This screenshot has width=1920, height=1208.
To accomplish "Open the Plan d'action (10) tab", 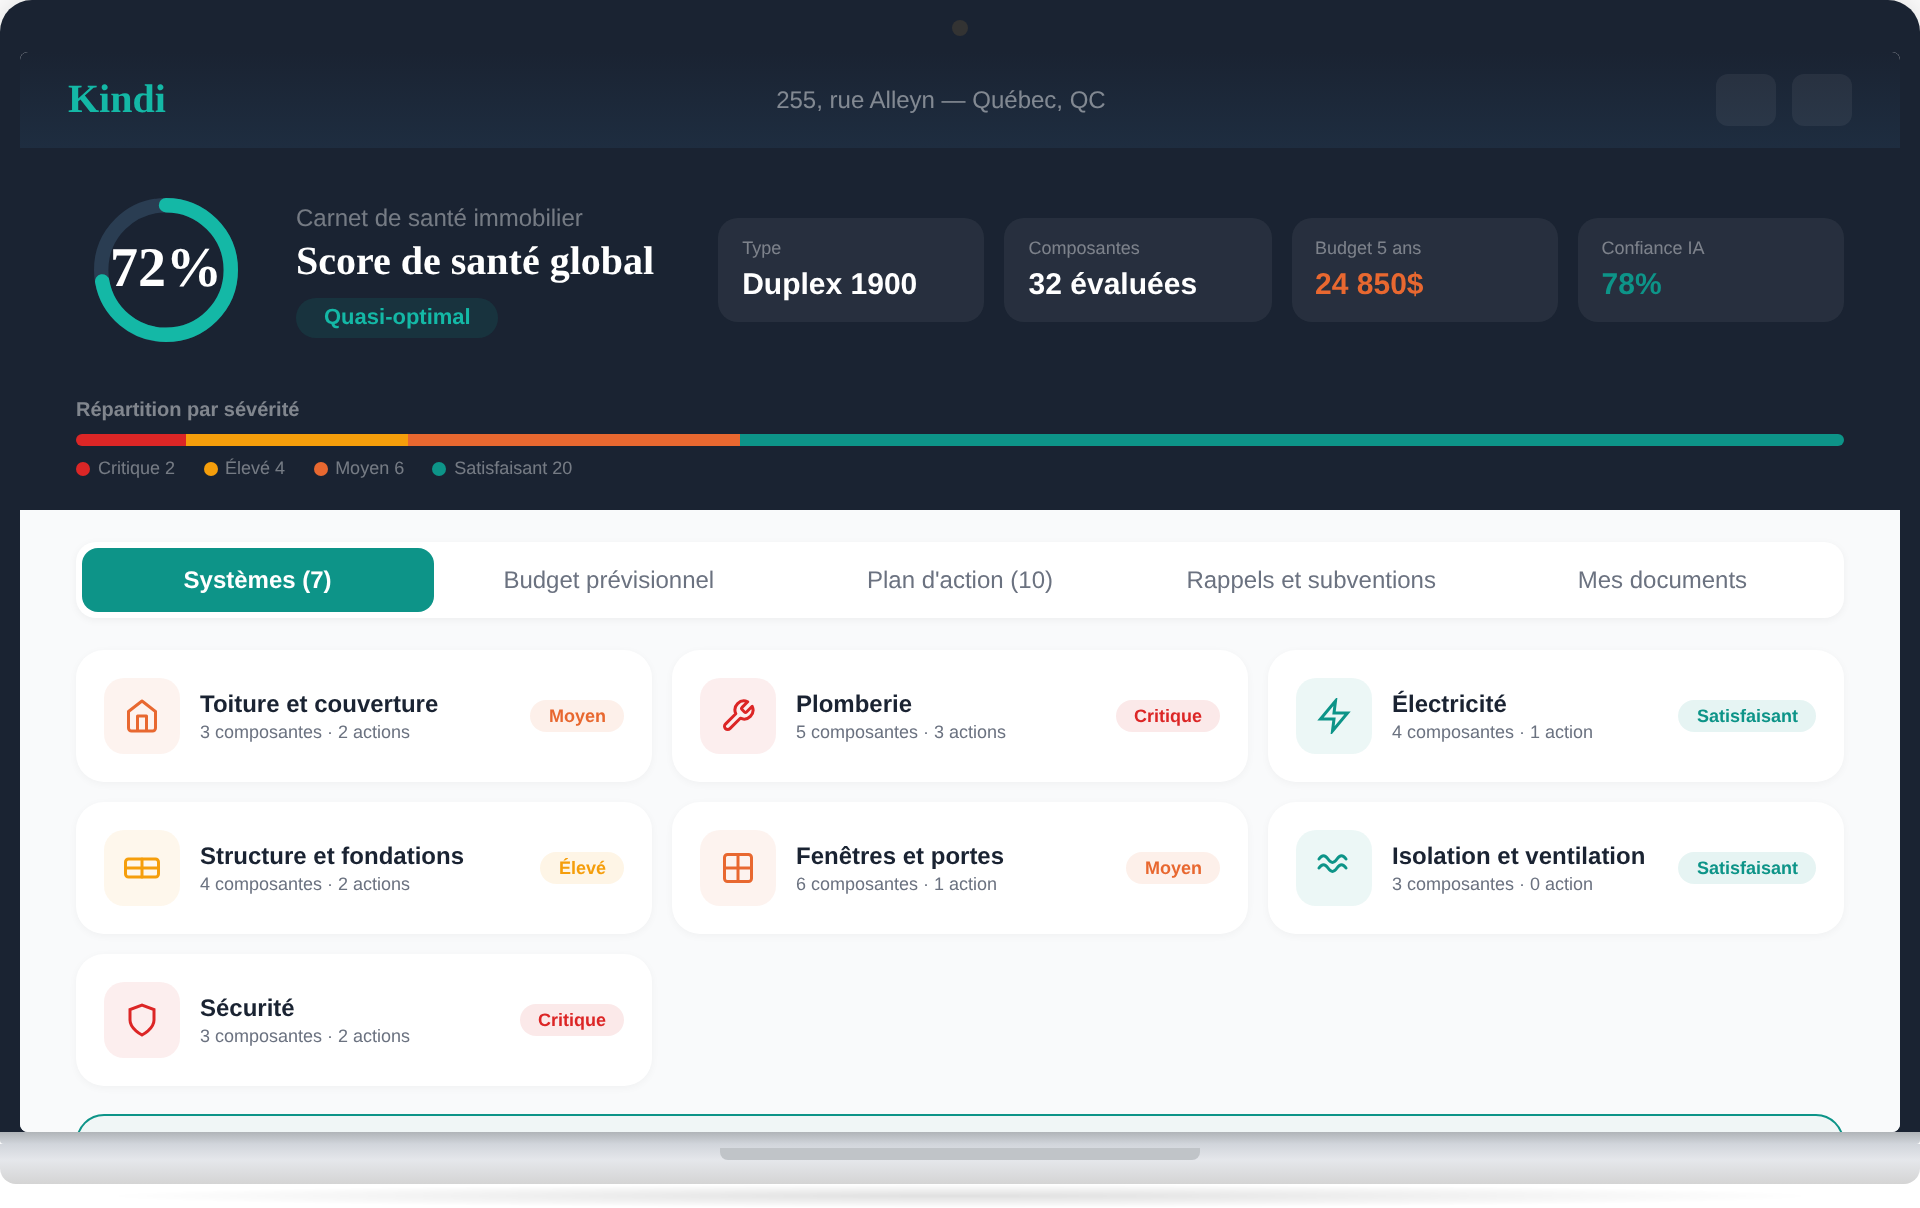I will pyautogui.click(x=959, y=580).
